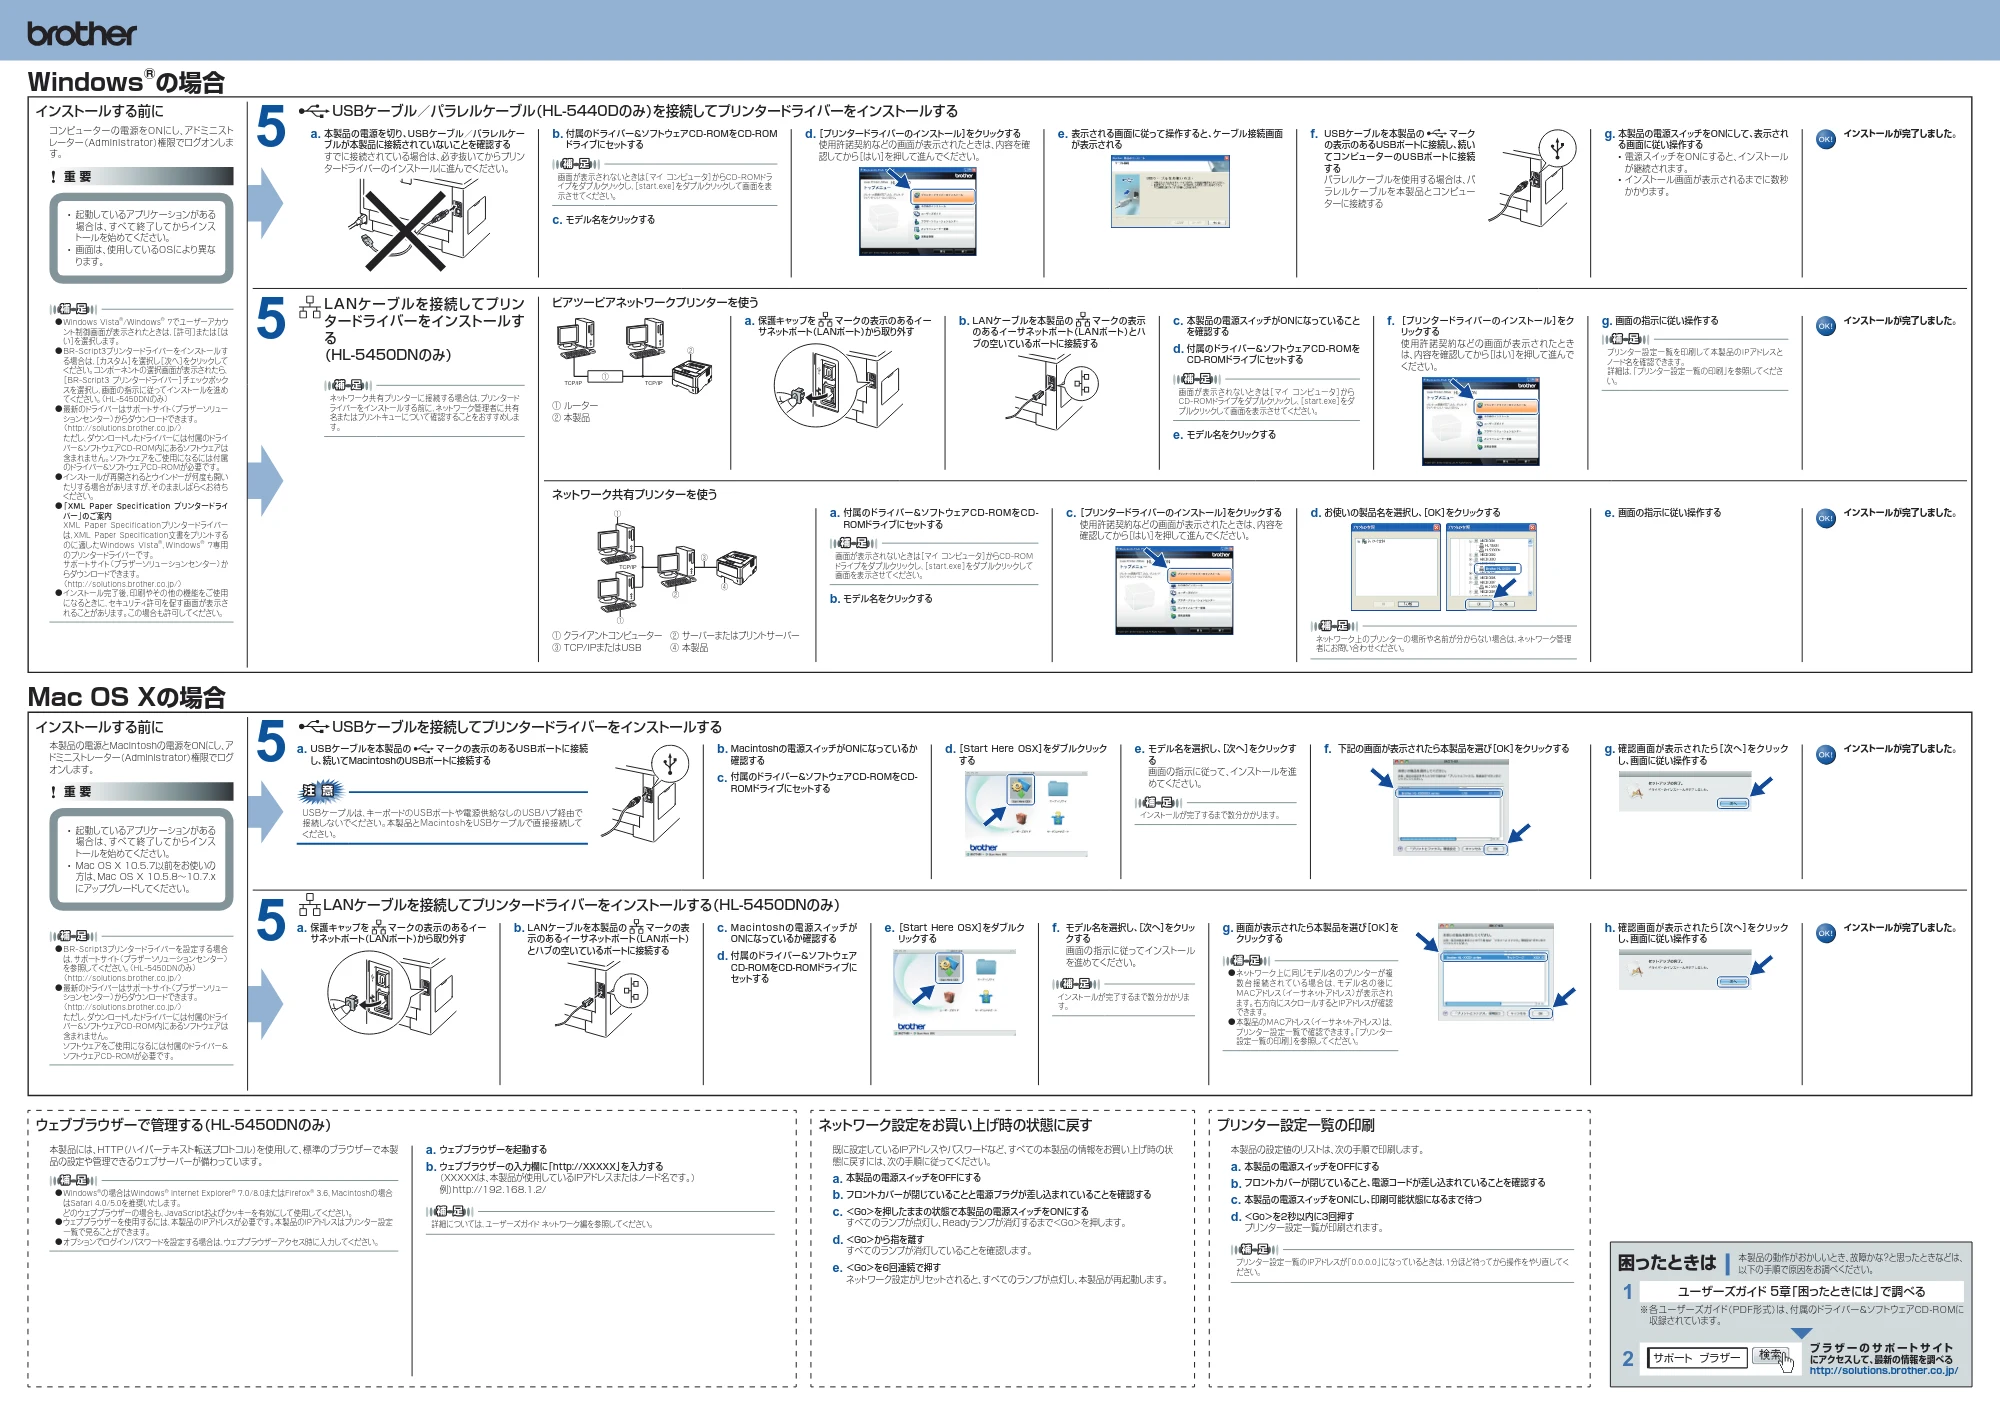Click the ウェブブラウザーで管理する(HL-5450DNのみ) heading
2000x1415 pixels.
point(183,1125)
